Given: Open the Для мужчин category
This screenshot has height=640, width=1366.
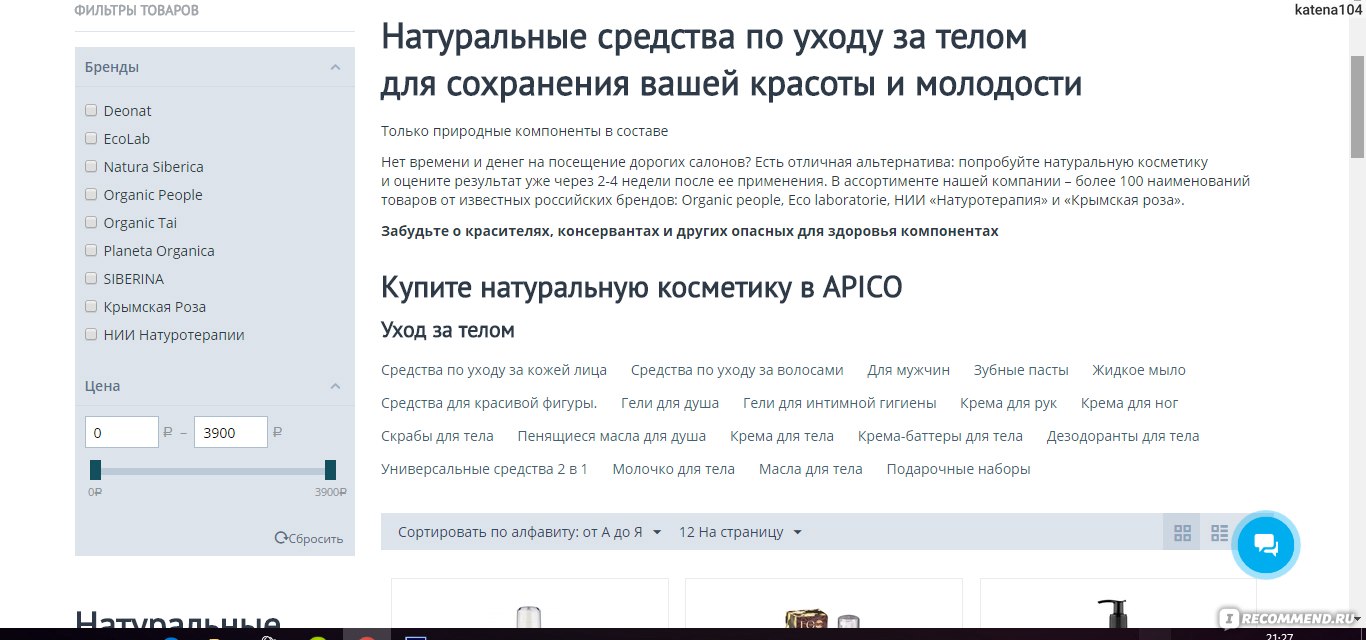Looking at the screenshot, I should [x=909, y=370].
